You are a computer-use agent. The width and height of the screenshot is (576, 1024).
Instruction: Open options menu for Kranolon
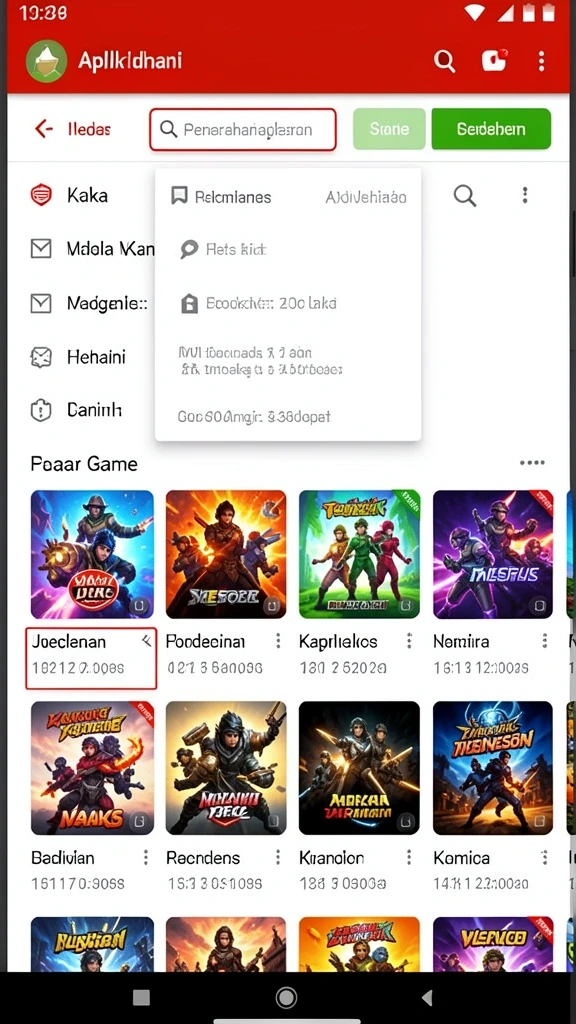coord(409,857)
